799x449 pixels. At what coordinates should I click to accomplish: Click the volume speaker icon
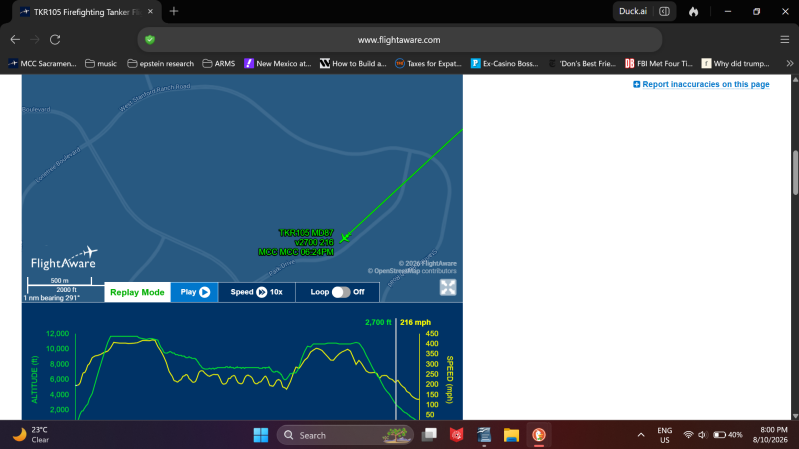[702, 435]
